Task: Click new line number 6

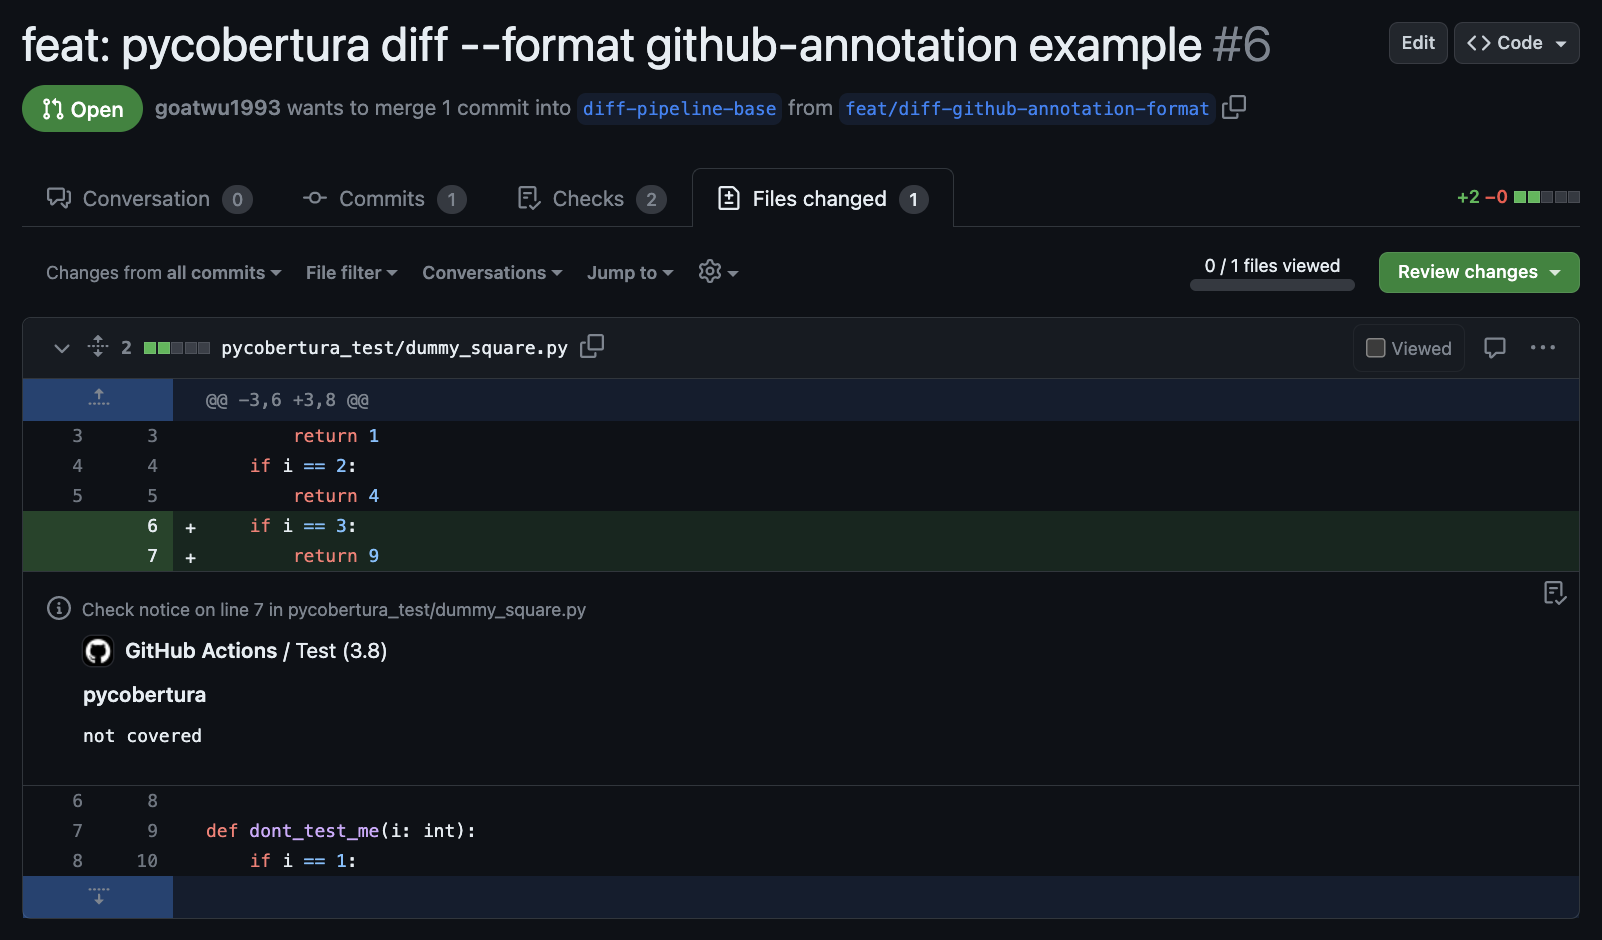Action: pyautogui.click(x=152, y=526)
